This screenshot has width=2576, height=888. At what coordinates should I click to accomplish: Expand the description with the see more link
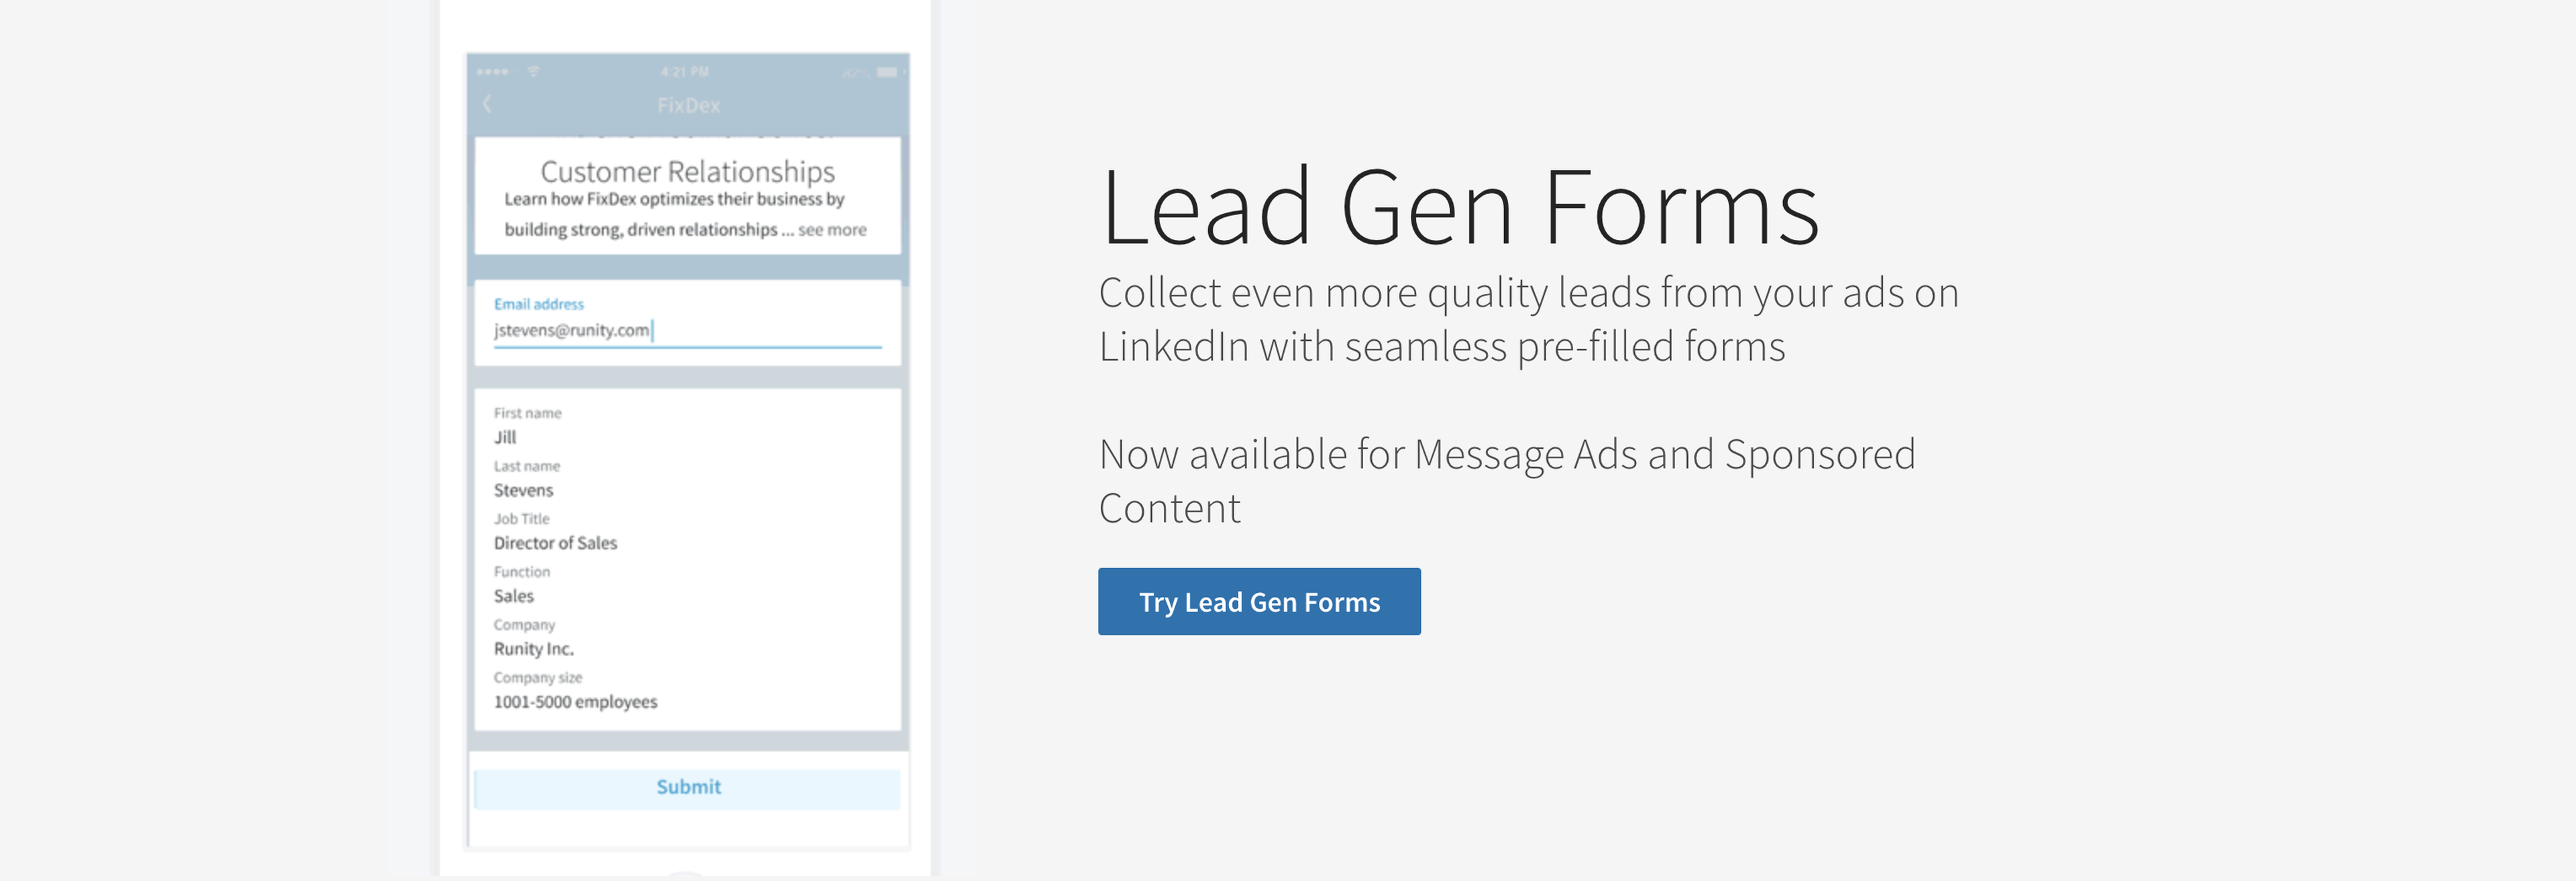832,230
